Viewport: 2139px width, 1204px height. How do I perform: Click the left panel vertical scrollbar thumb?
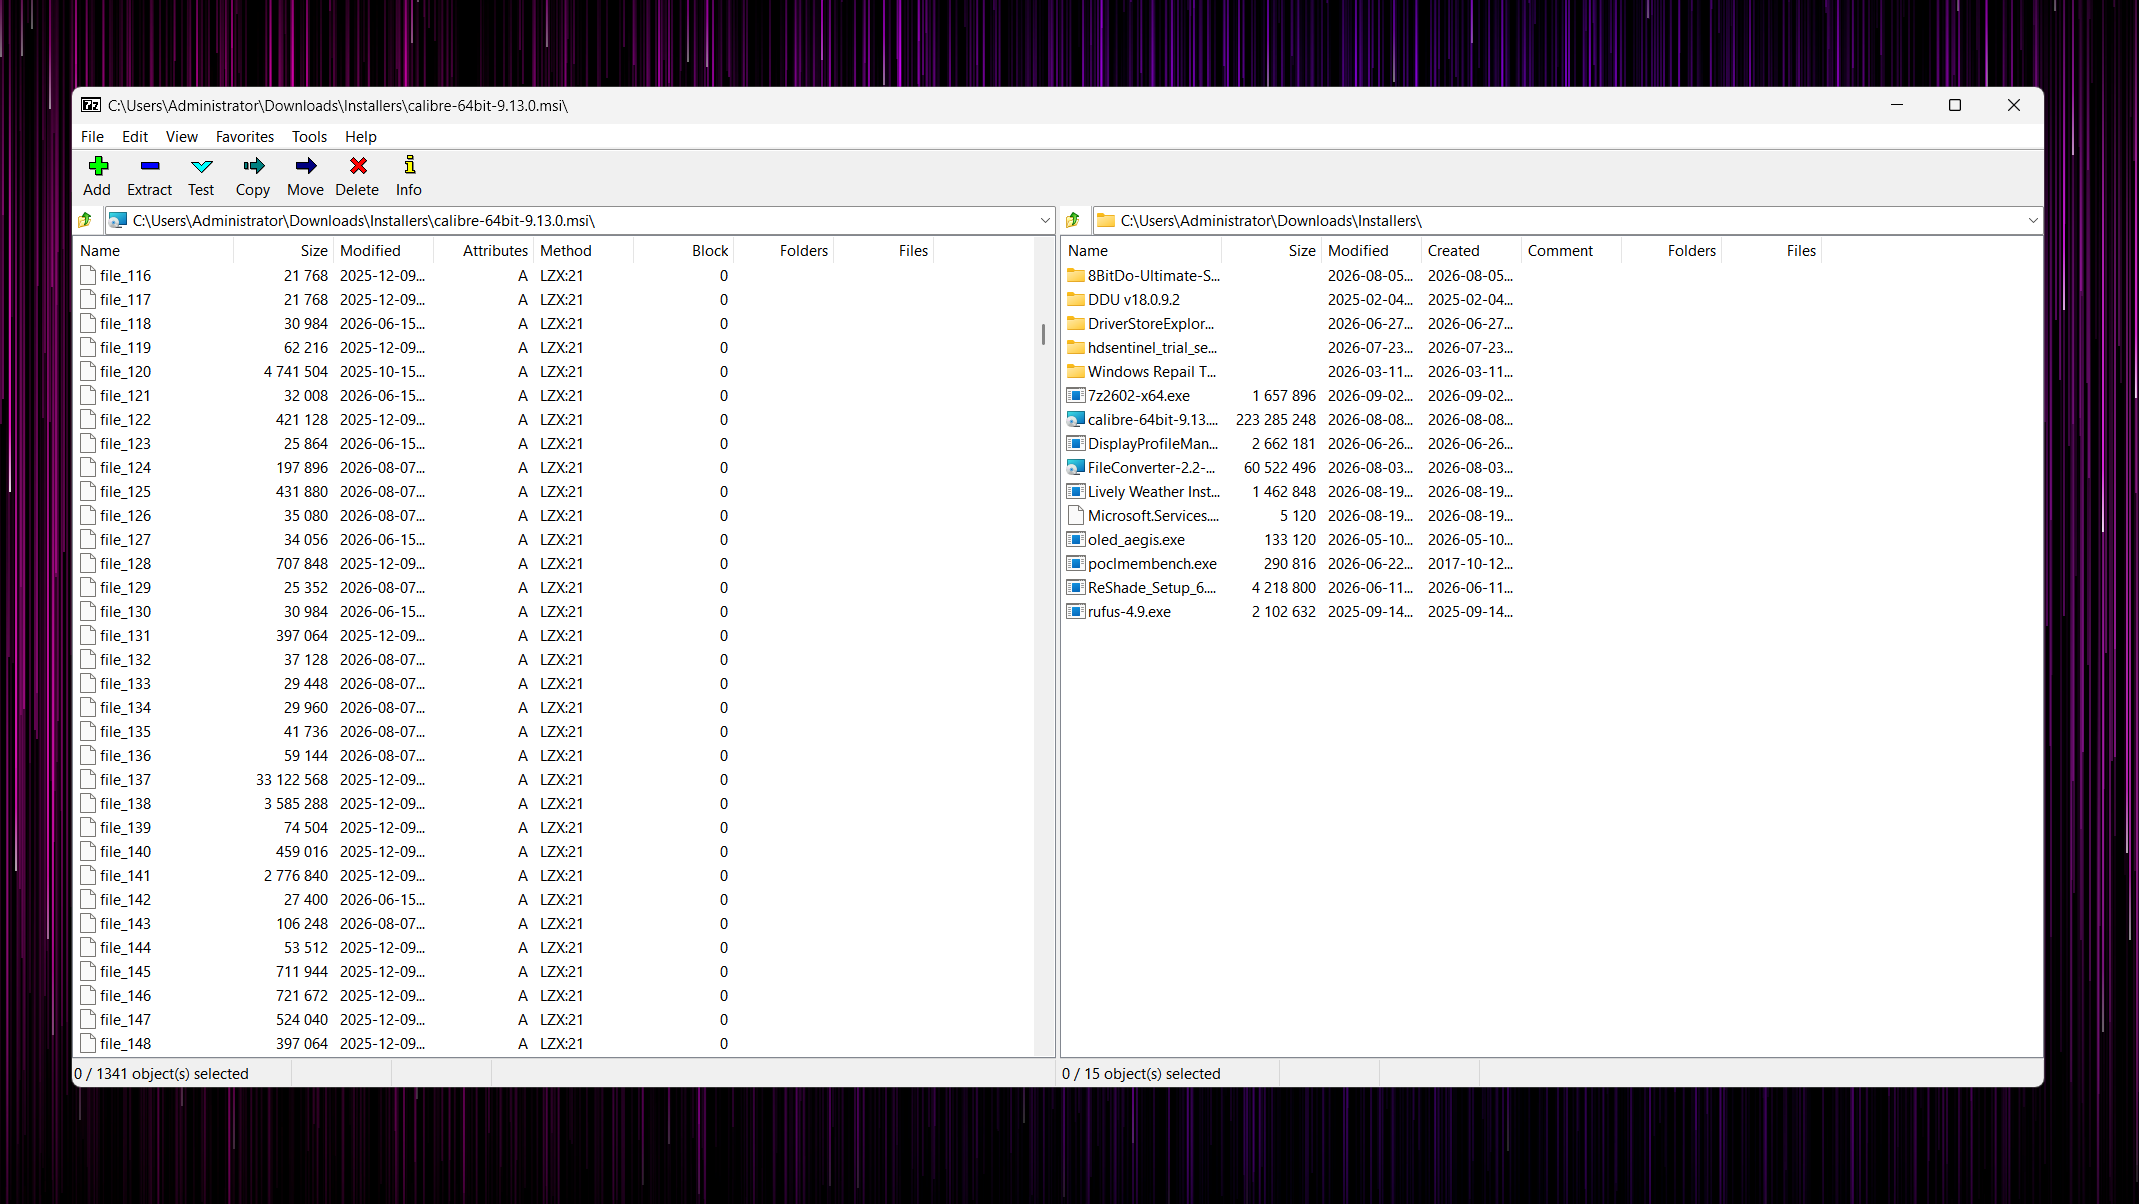click(x=1043, y=334)
